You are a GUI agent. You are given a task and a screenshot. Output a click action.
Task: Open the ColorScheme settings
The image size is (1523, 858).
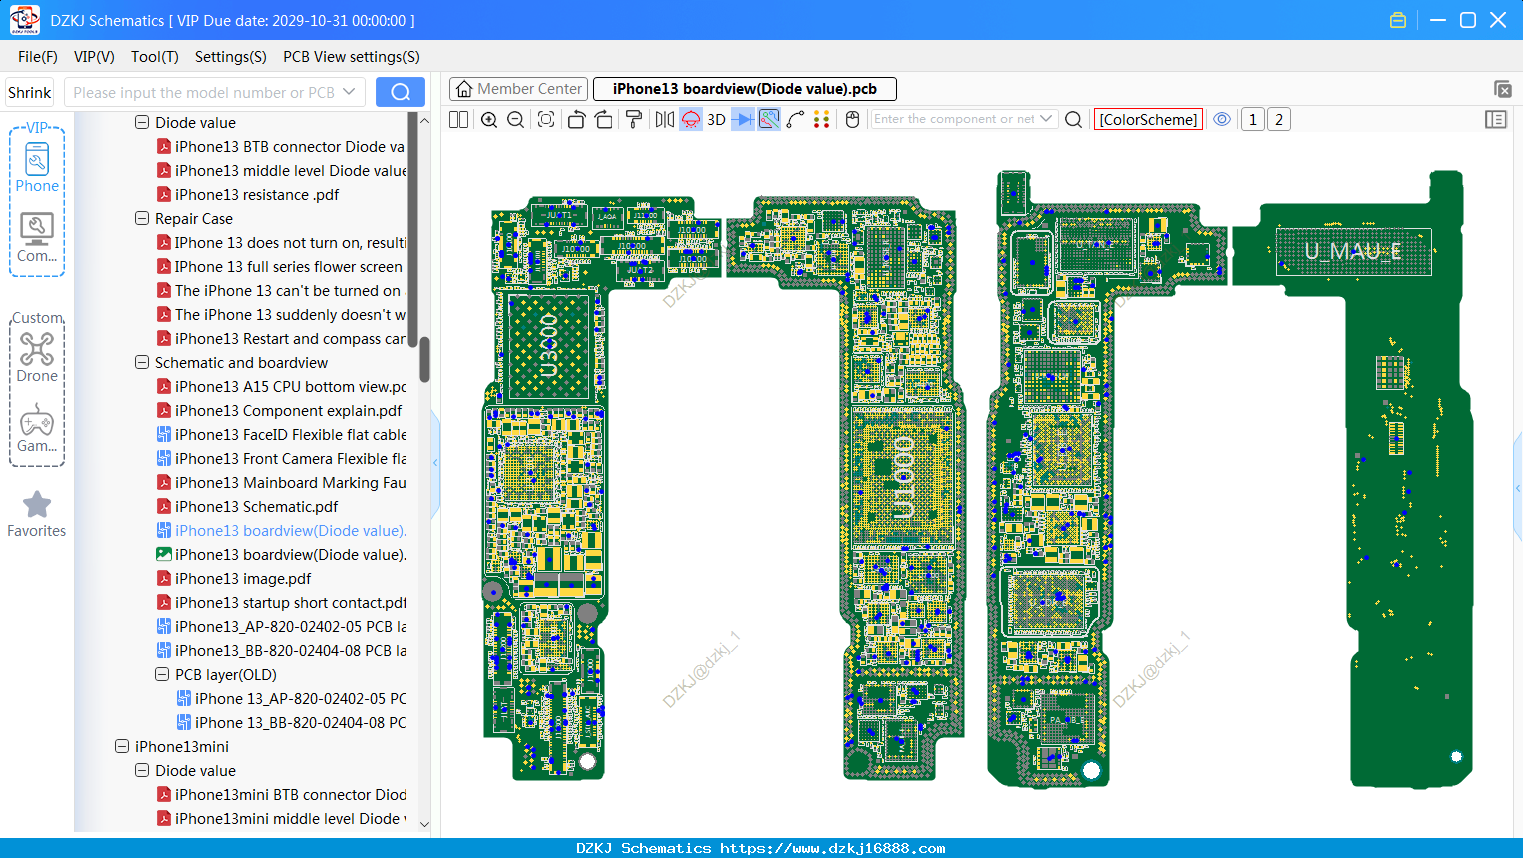coord(1148,119)
